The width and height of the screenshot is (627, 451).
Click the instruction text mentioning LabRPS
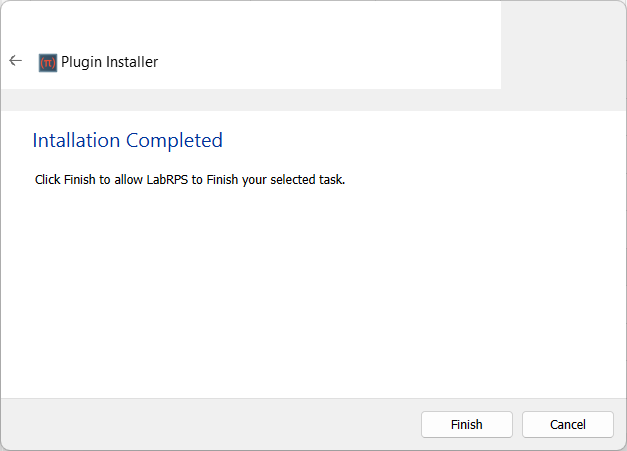(189, 180)
